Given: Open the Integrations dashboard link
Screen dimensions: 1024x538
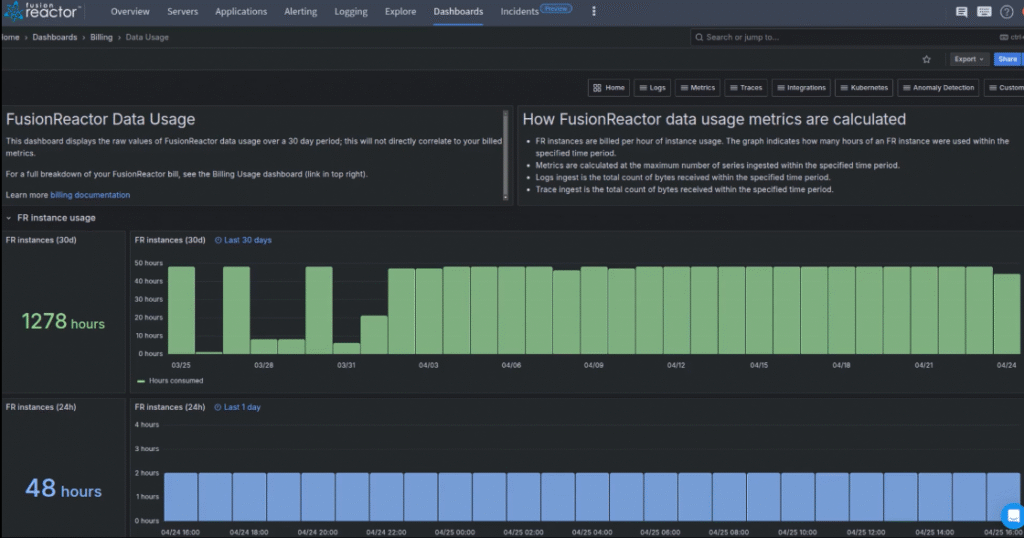Looking at the screenshot, I should point(801,87).
